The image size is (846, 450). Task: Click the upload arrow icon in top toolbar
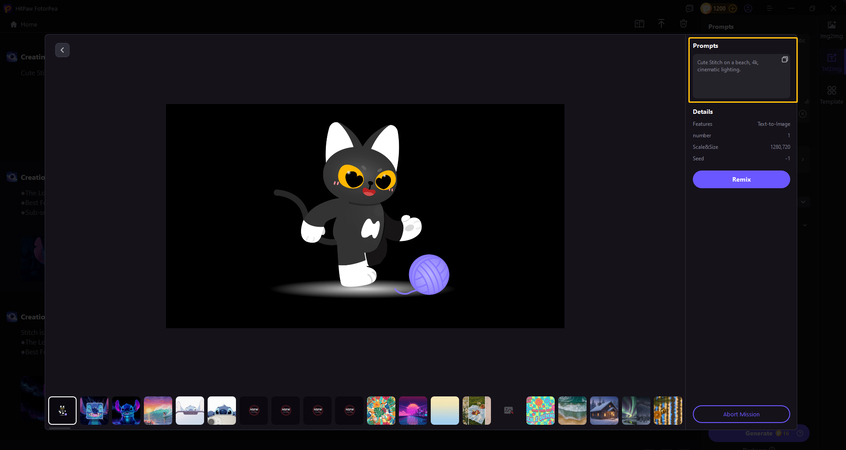[661, 23]
